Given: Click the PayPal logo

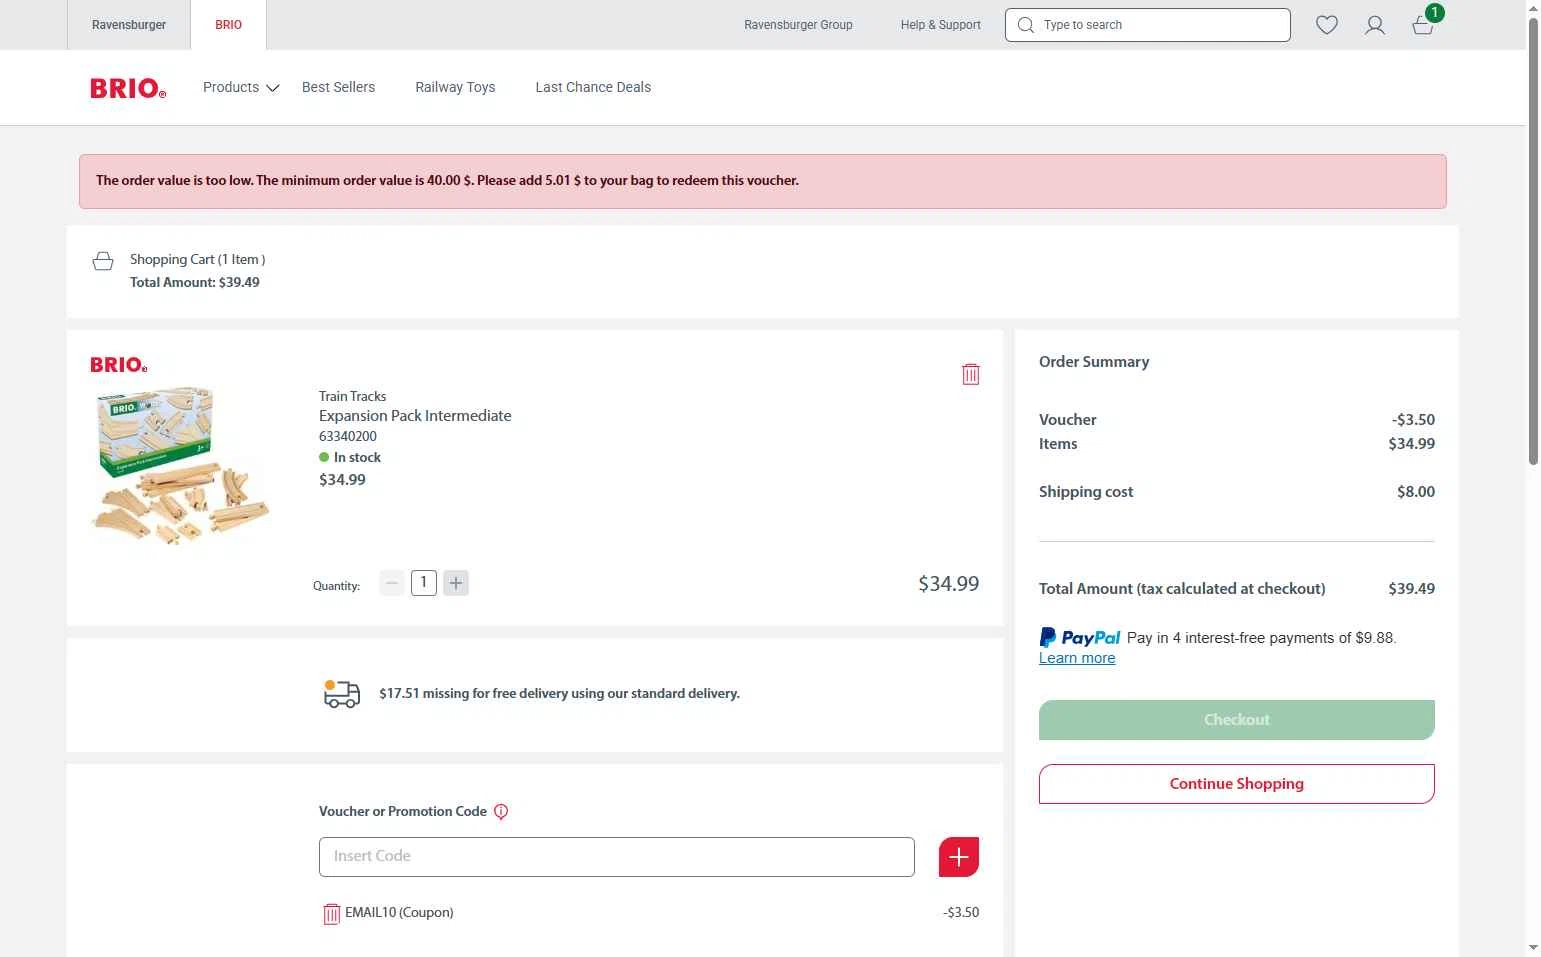Looking at the screenshot, I should [x=1080, y=638].
